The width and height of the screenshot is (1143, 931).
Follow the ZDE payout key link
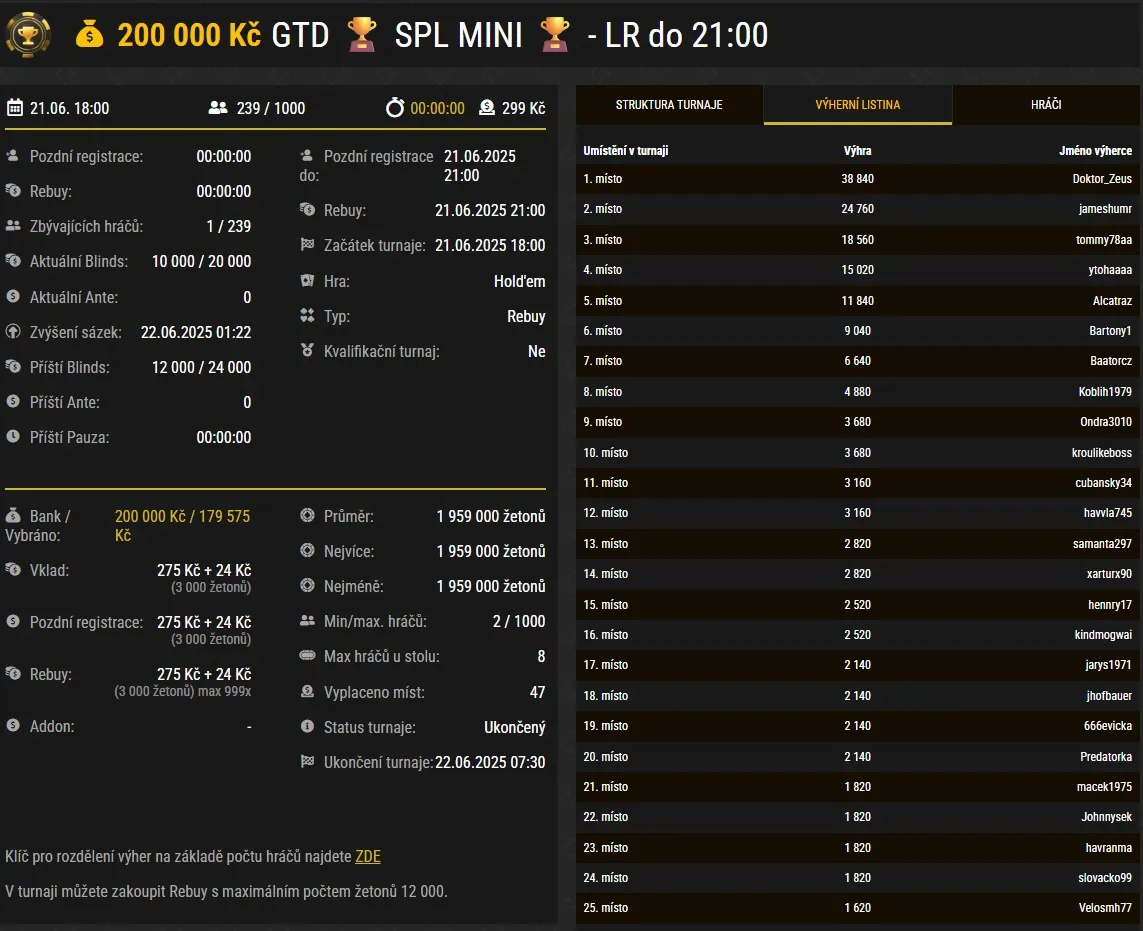[368, 857]
